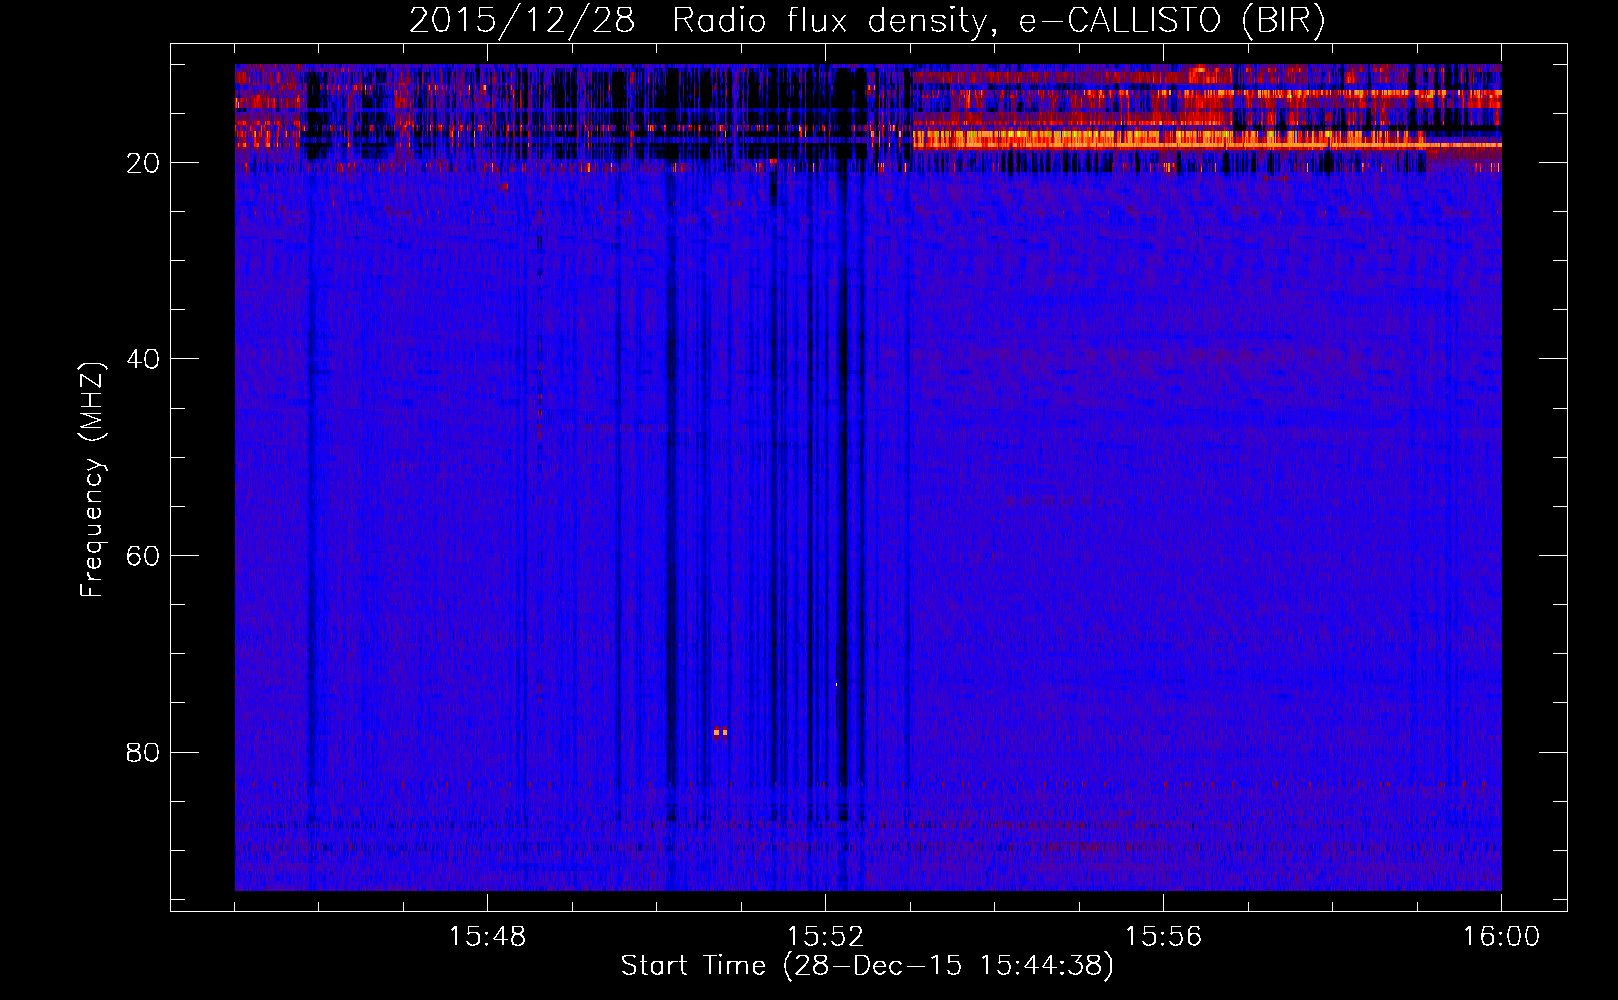Click the 15:56 time tick label
The width and height of the screenshot is (1618, 1000).
[x=1163, y=937]
